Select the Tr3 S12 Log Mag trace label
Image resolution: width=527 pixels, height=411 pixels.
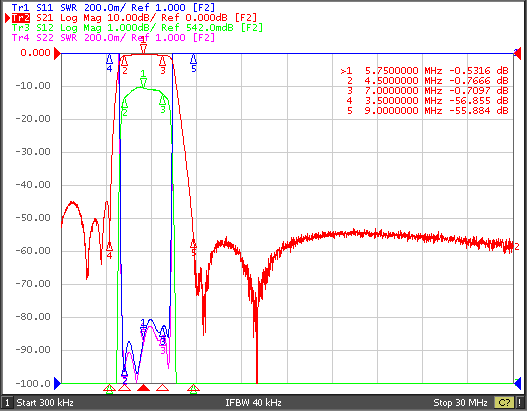137,28
